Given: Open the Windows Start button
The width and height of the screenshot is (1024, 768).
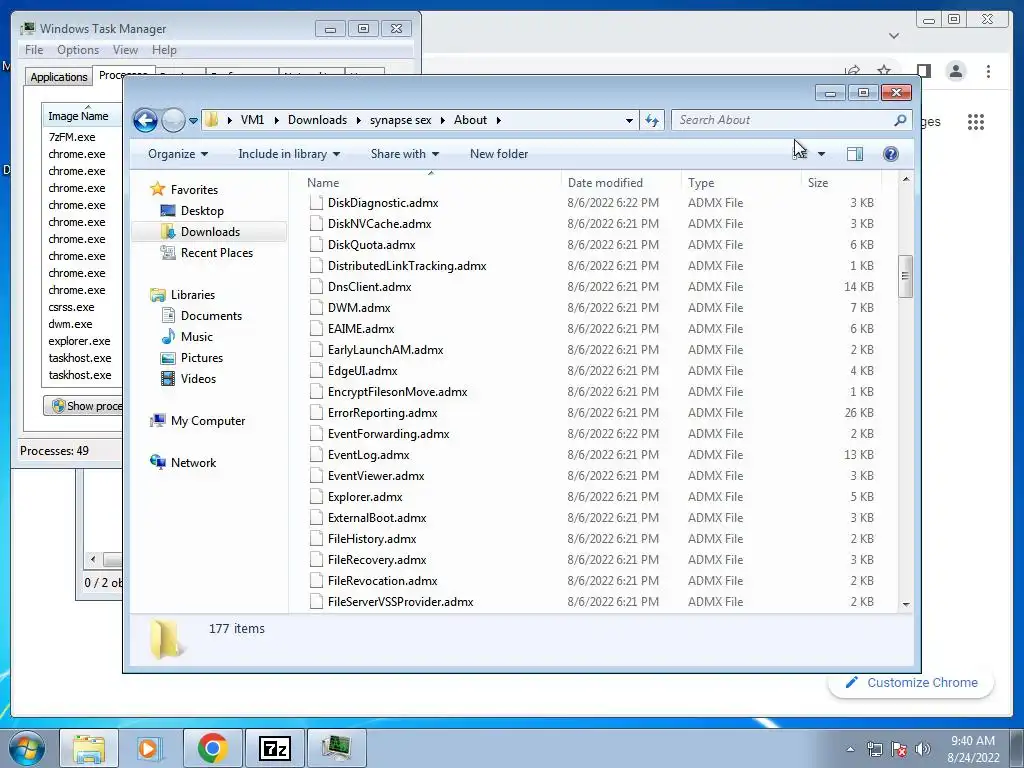Looking at the screenshot, I should pos(27,748).
